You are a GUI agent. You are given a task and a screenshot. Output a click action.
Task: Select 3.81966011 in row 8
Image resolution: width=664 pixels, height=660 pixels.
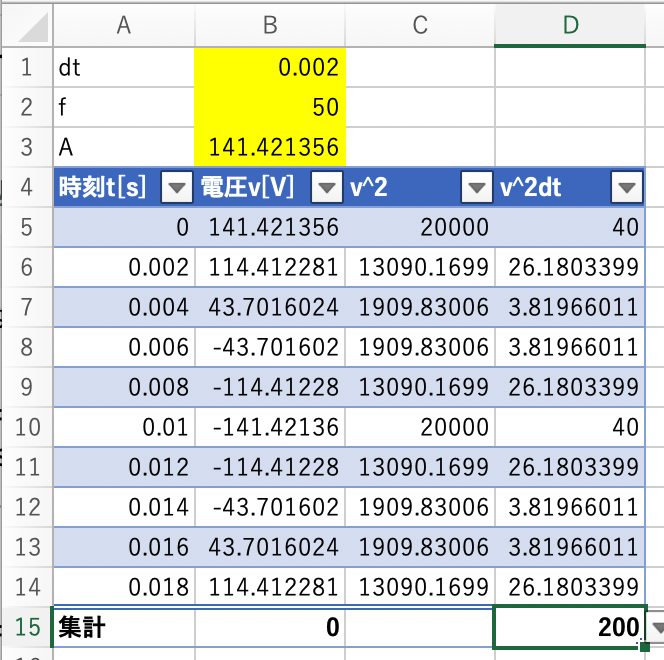[x=570, y=347]
